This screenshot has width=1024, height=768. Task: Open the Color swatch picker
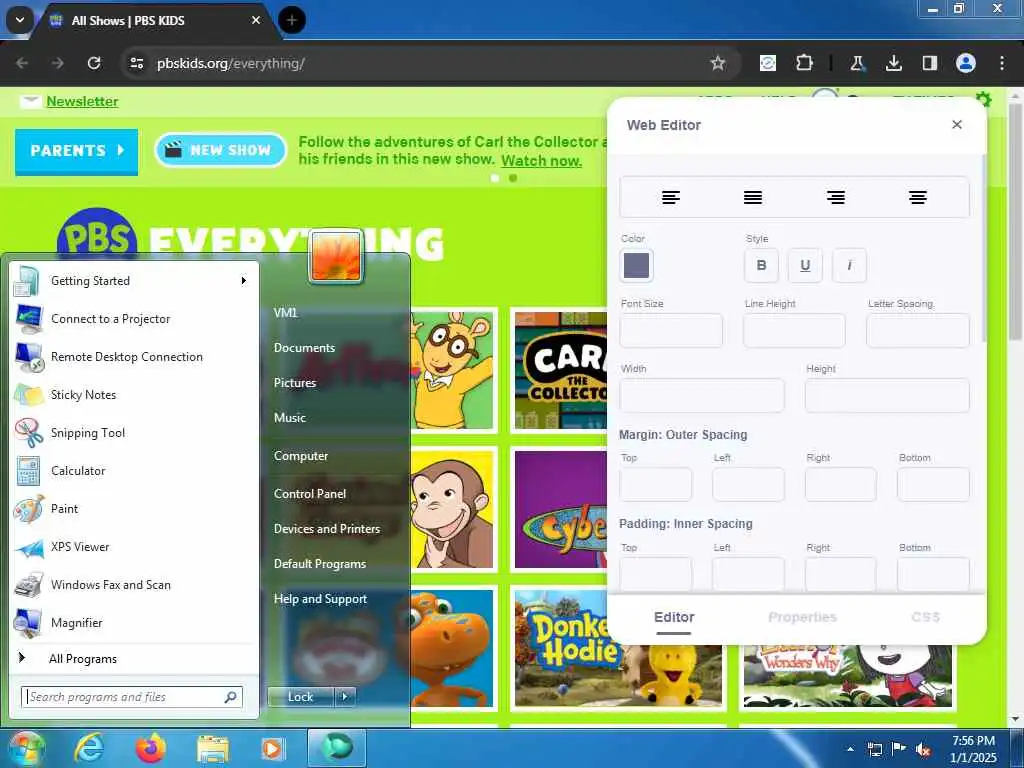click(x=636, y=265)
